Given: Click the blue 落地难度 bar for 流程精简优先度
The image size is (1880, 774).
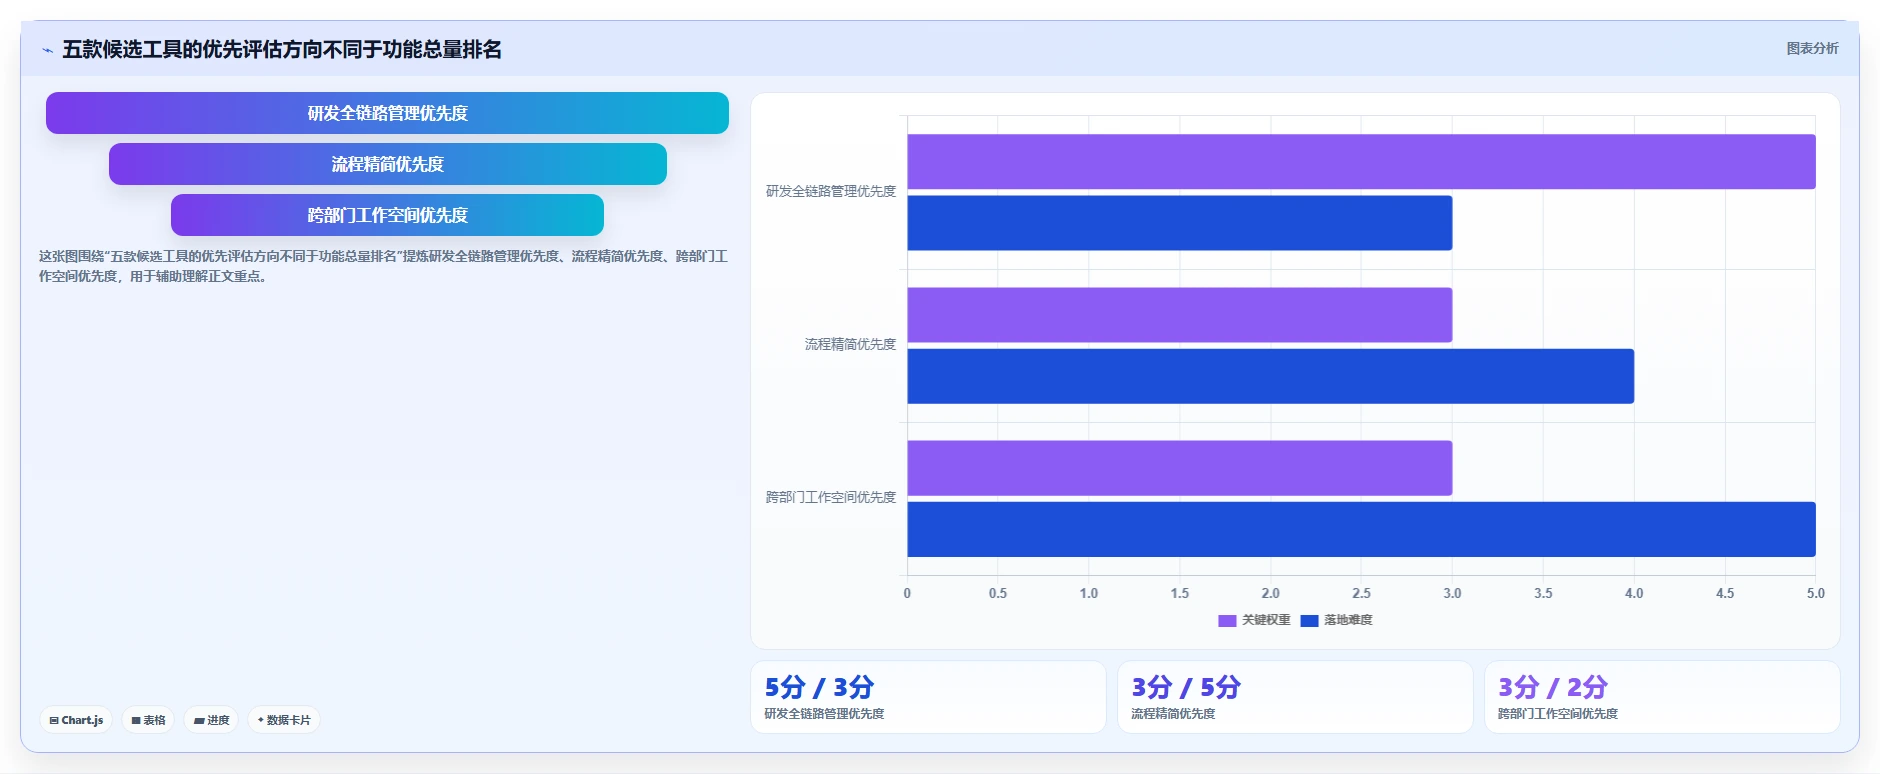Looking at the screenshot, I should 1270,376.
